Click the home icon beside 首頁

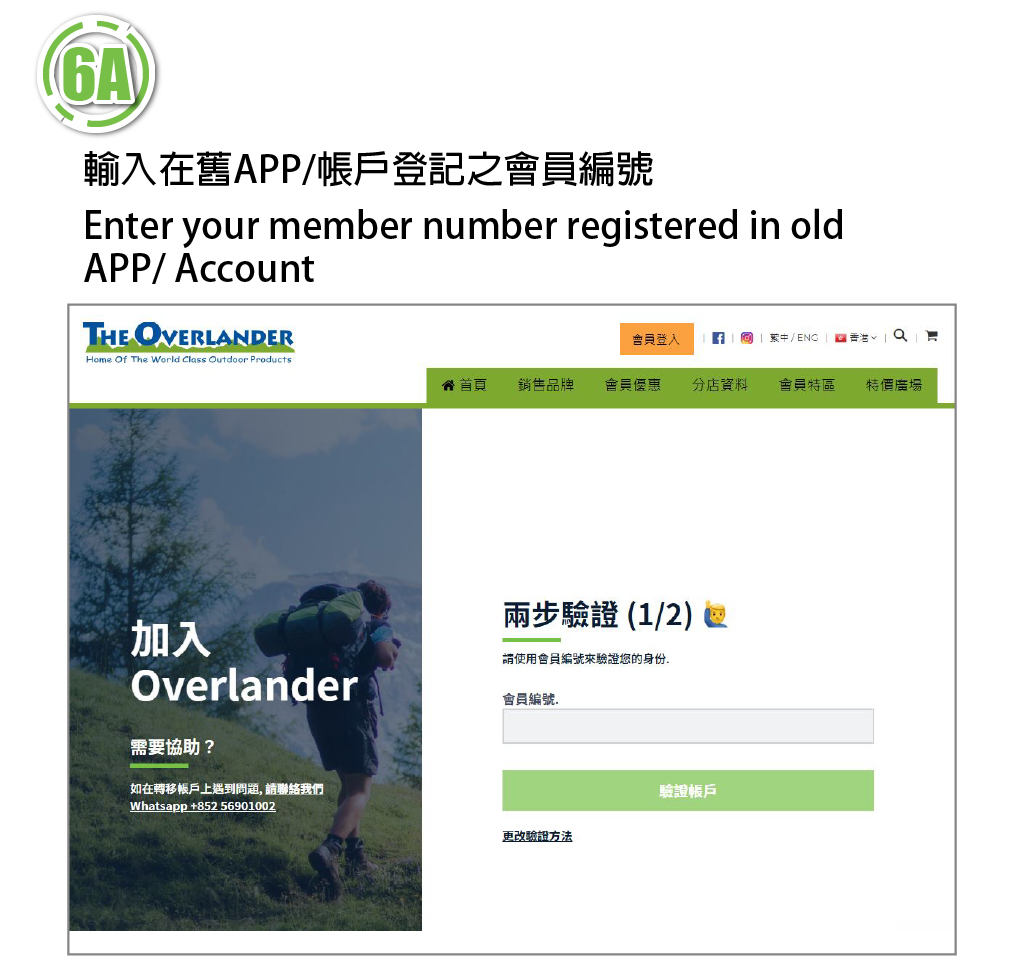(448, 385)
